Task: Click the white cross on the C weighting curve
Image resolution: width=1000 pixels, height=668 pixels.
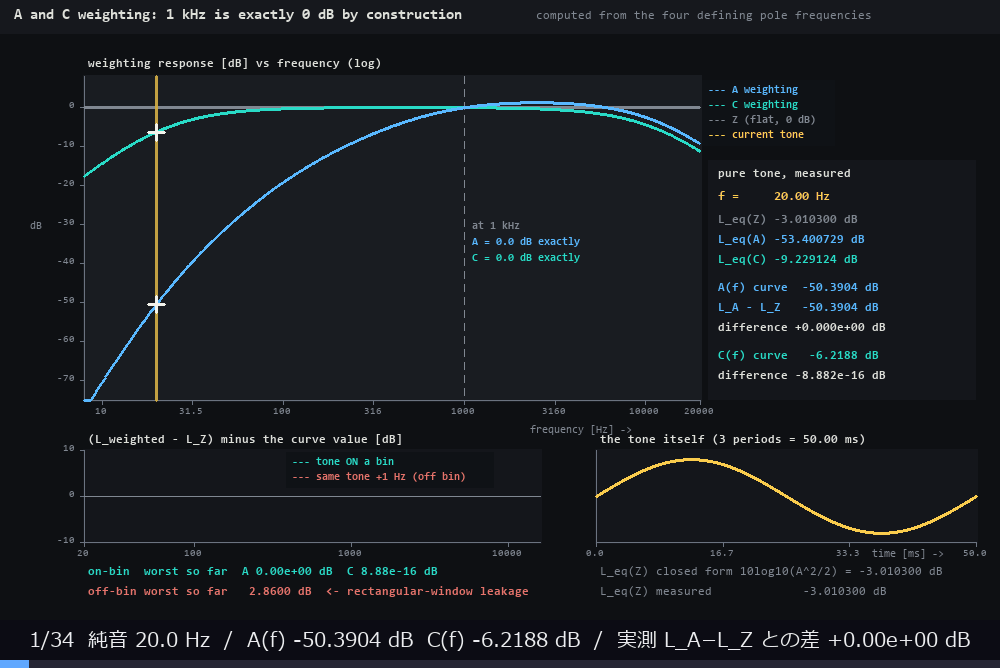Action: pyautogui.click(x=156, y=132)
